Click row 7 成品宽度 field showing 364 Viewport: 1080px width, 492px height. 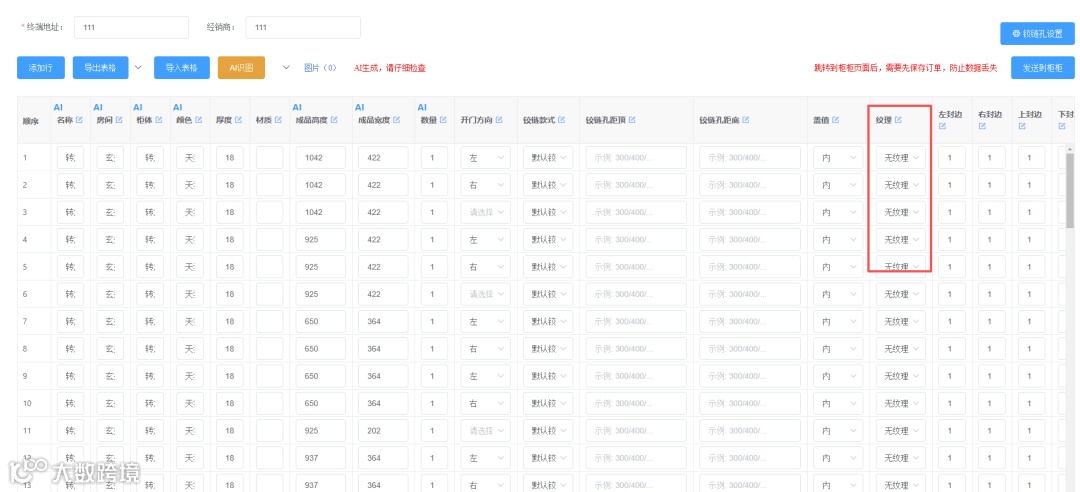click(x=383, y=322)
